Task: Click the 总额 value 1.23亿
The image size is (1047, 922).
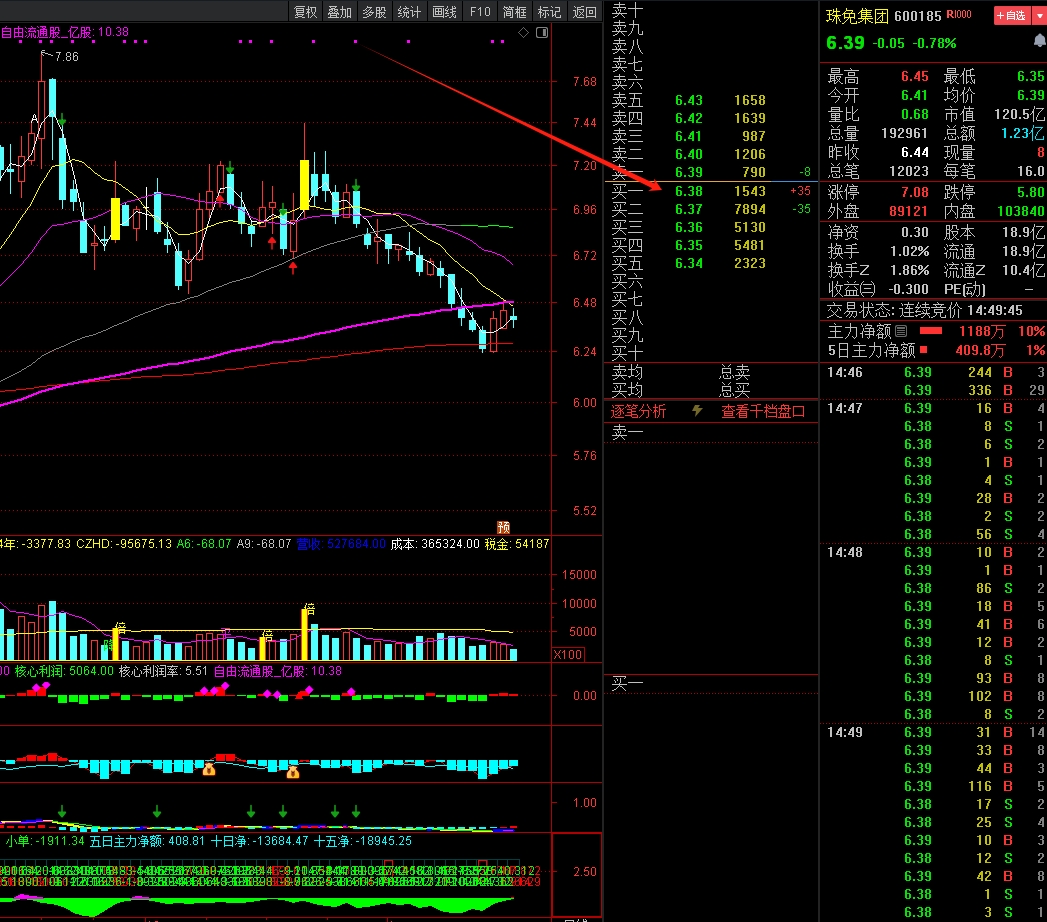Action: 1022,134
